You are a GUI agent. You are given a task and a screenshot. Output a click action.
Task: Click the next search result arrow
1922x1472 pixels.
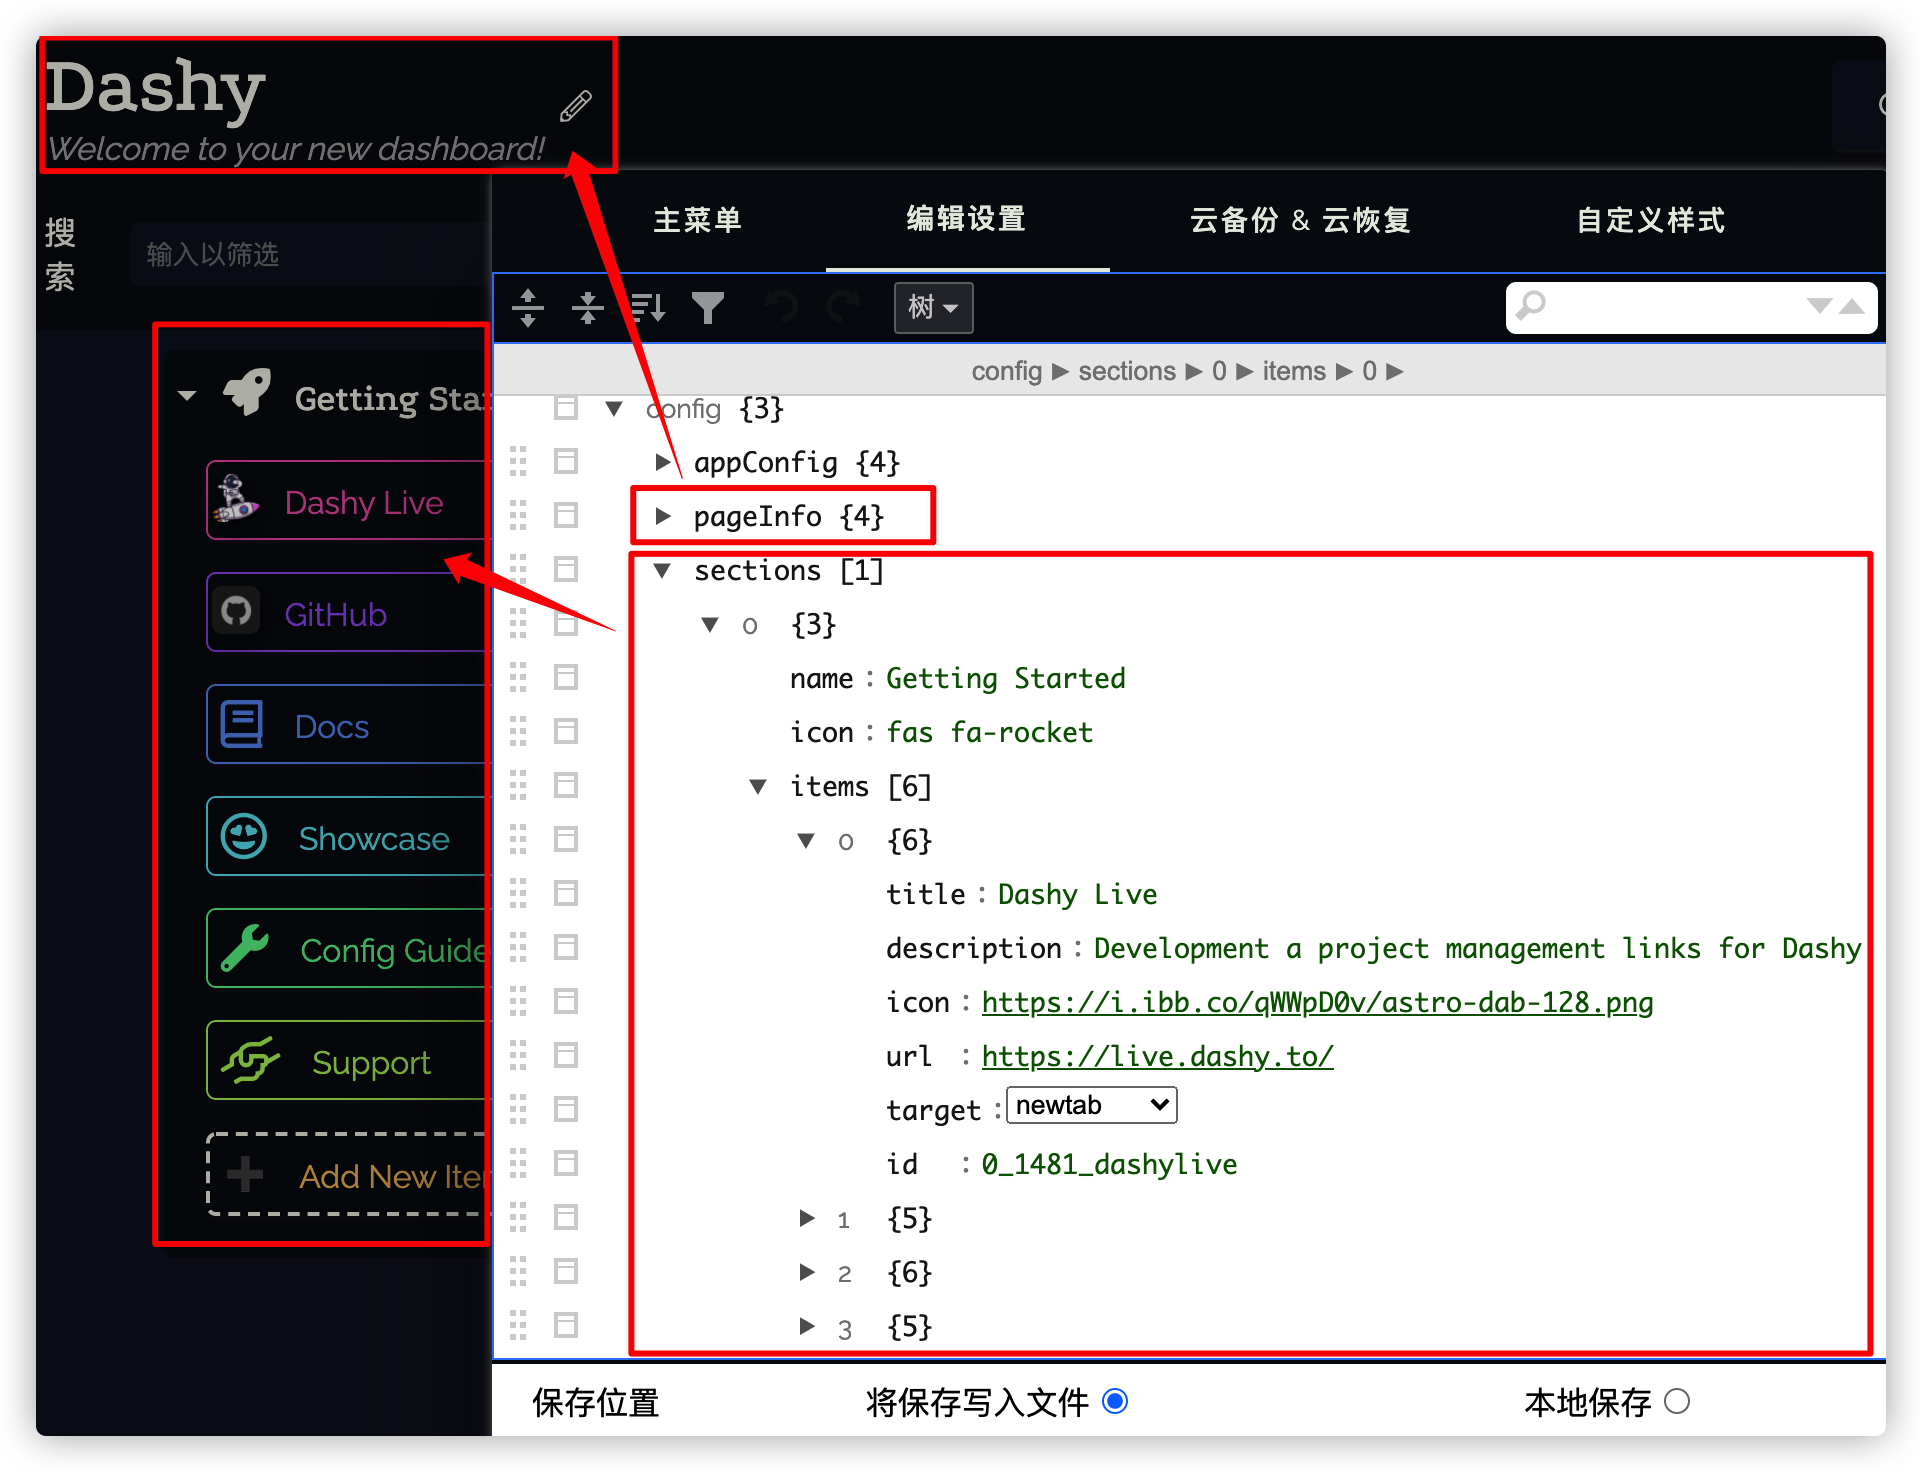pos(1819,306)
